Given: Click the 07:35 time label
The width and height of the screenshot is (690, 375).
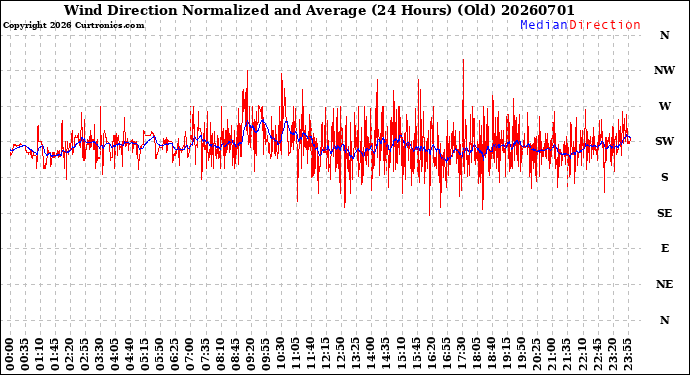Looking at the screenshot, I should coord(206,354).
